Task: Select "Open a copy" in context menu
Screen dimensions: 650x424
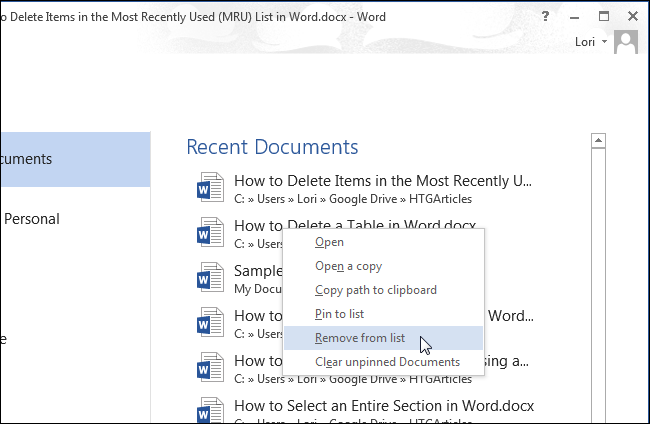Action: (348, 266)
